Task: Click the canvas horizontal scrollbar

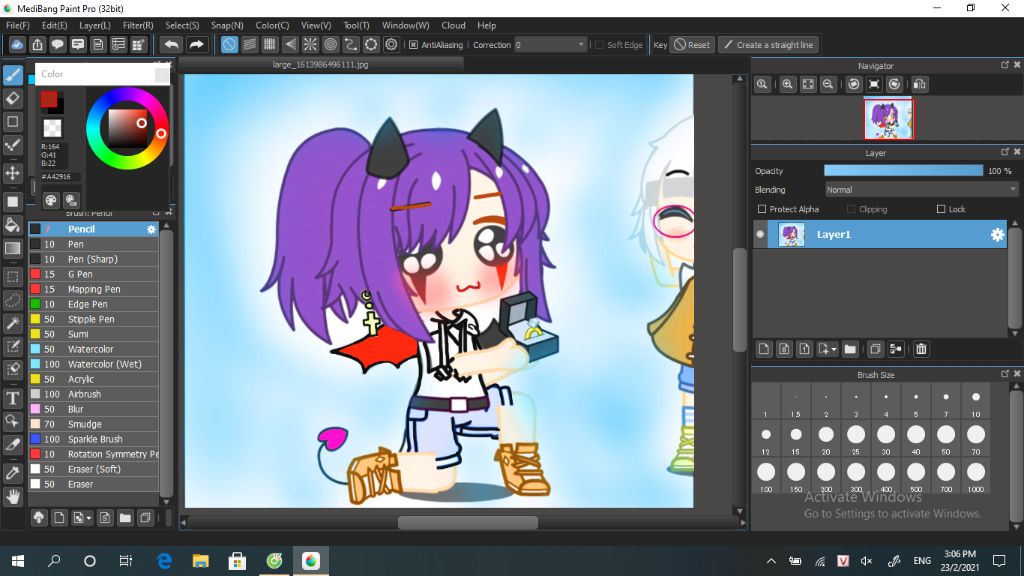Action: 468,522
